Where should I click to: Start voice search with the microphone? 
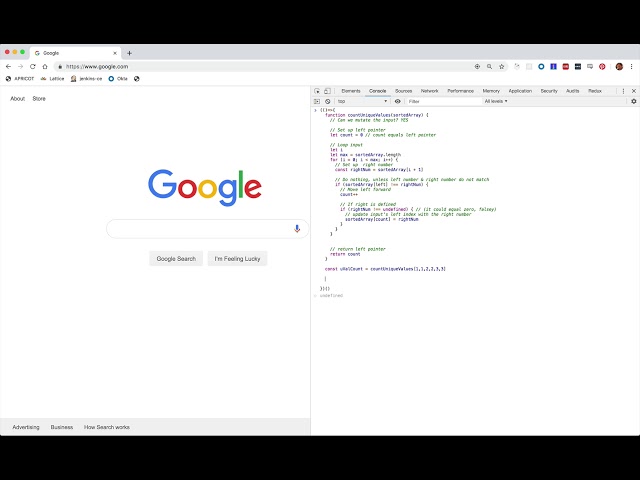point(297,229)
